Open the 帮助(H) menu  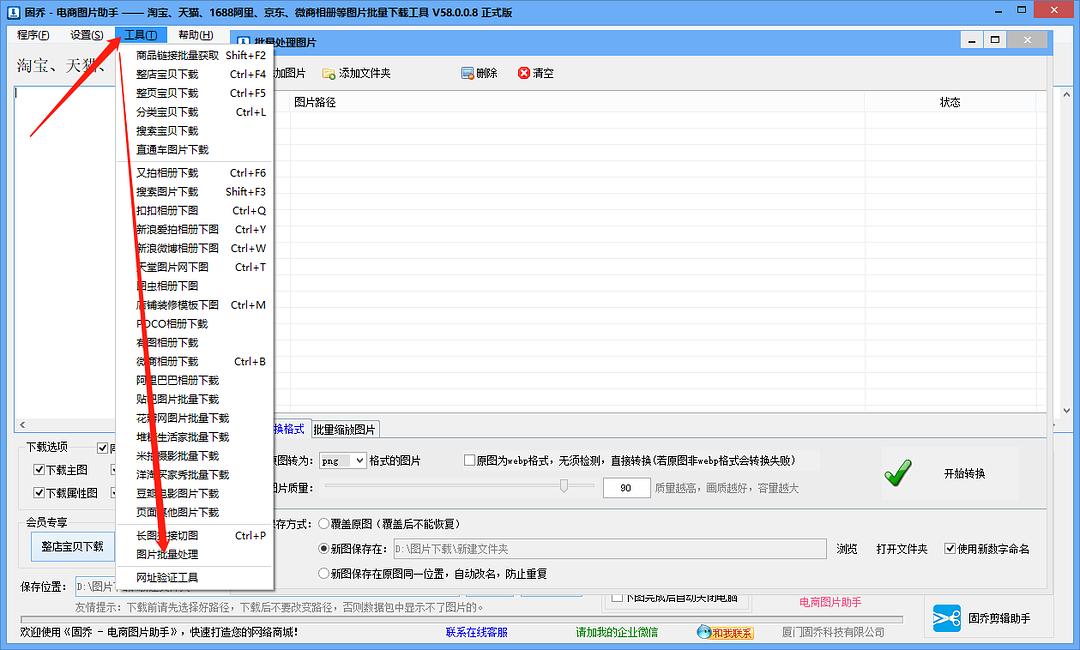[196, 34]
